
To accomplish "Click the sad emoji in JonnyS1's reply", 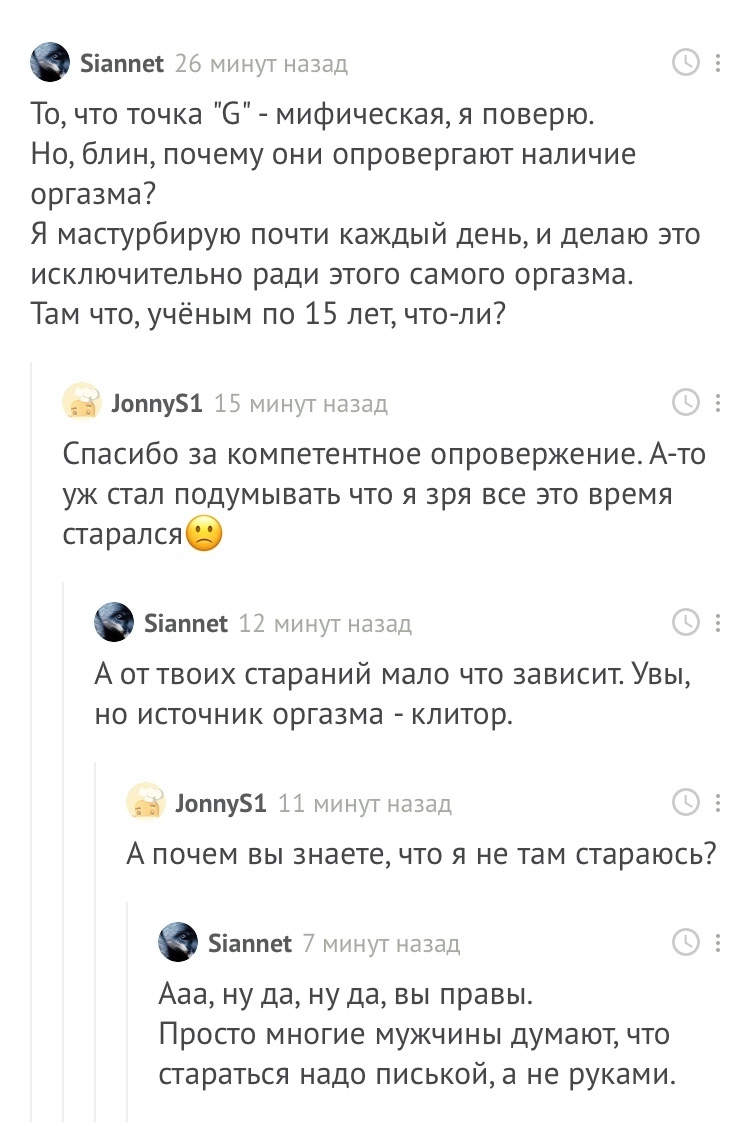I will tap(204, 535).
